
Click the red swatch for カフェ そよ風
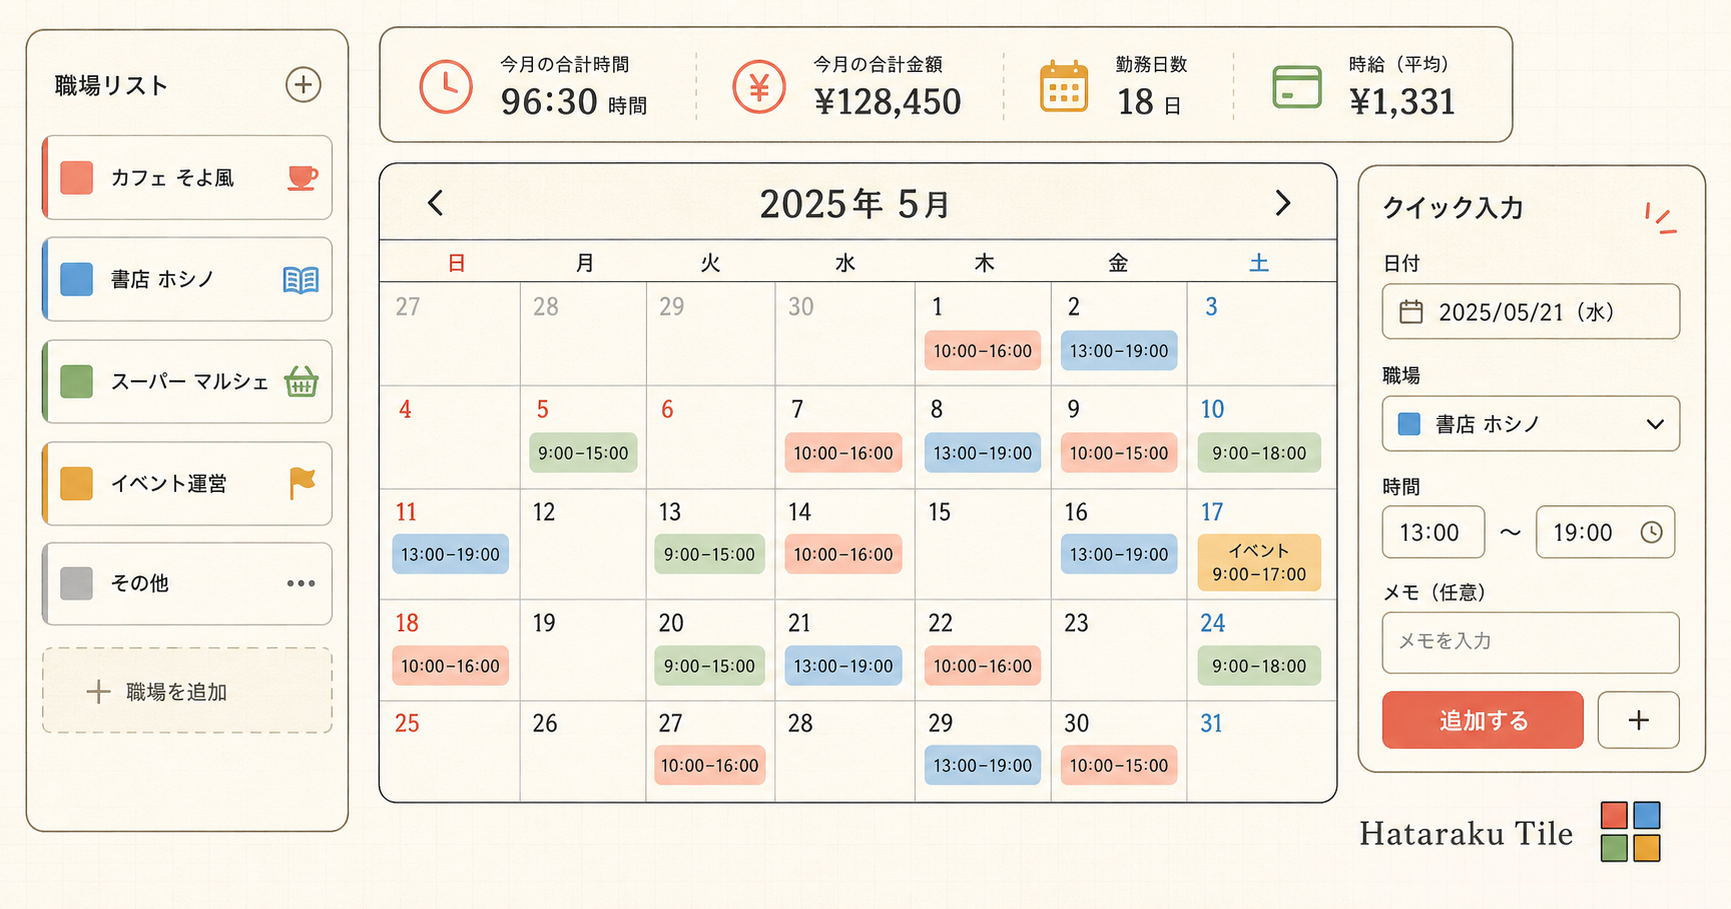click(x=77, y=178)
